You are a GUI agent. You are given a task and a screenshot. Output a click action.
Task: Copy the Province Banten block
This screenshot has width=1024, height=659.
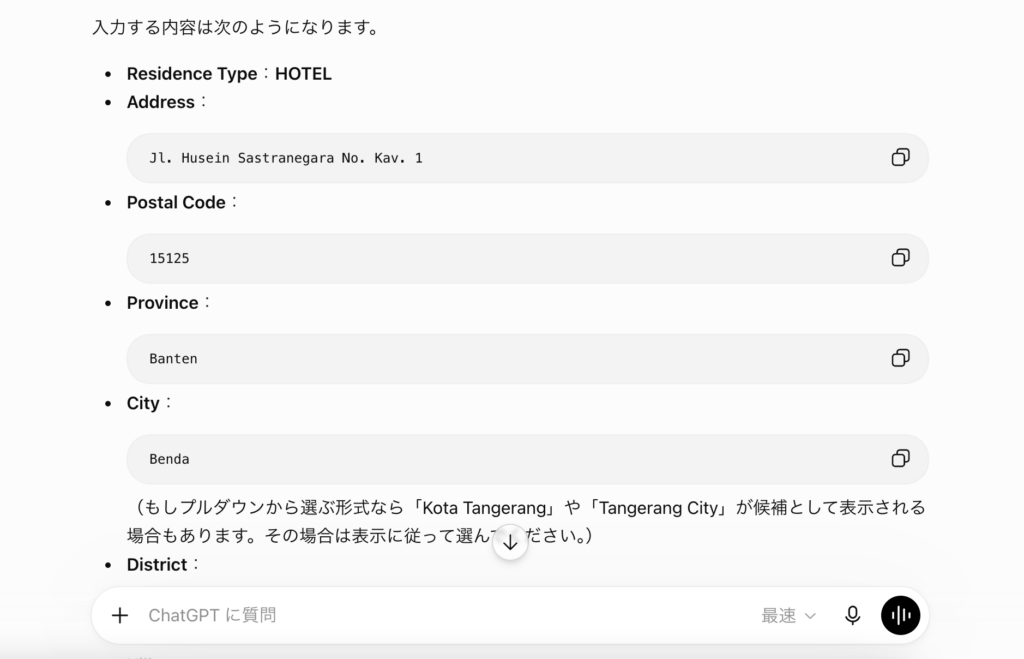point(900,358)
